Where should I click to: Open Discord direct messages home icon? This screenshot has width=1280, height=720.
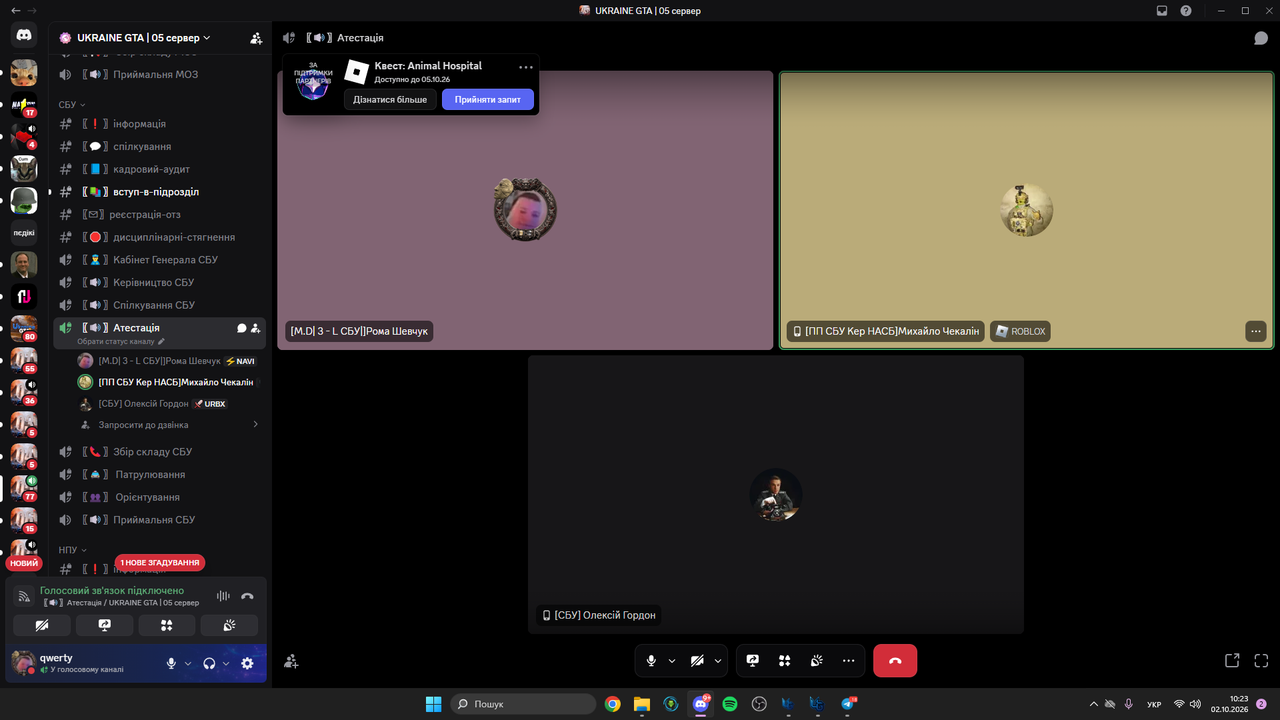tap(24, 35)
